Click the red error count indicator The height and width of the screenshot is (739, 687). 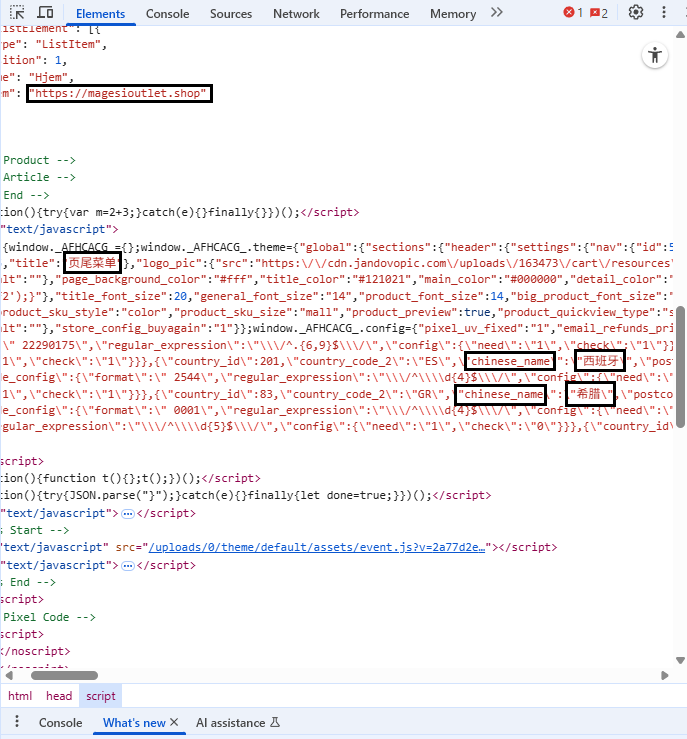(573, 13)
